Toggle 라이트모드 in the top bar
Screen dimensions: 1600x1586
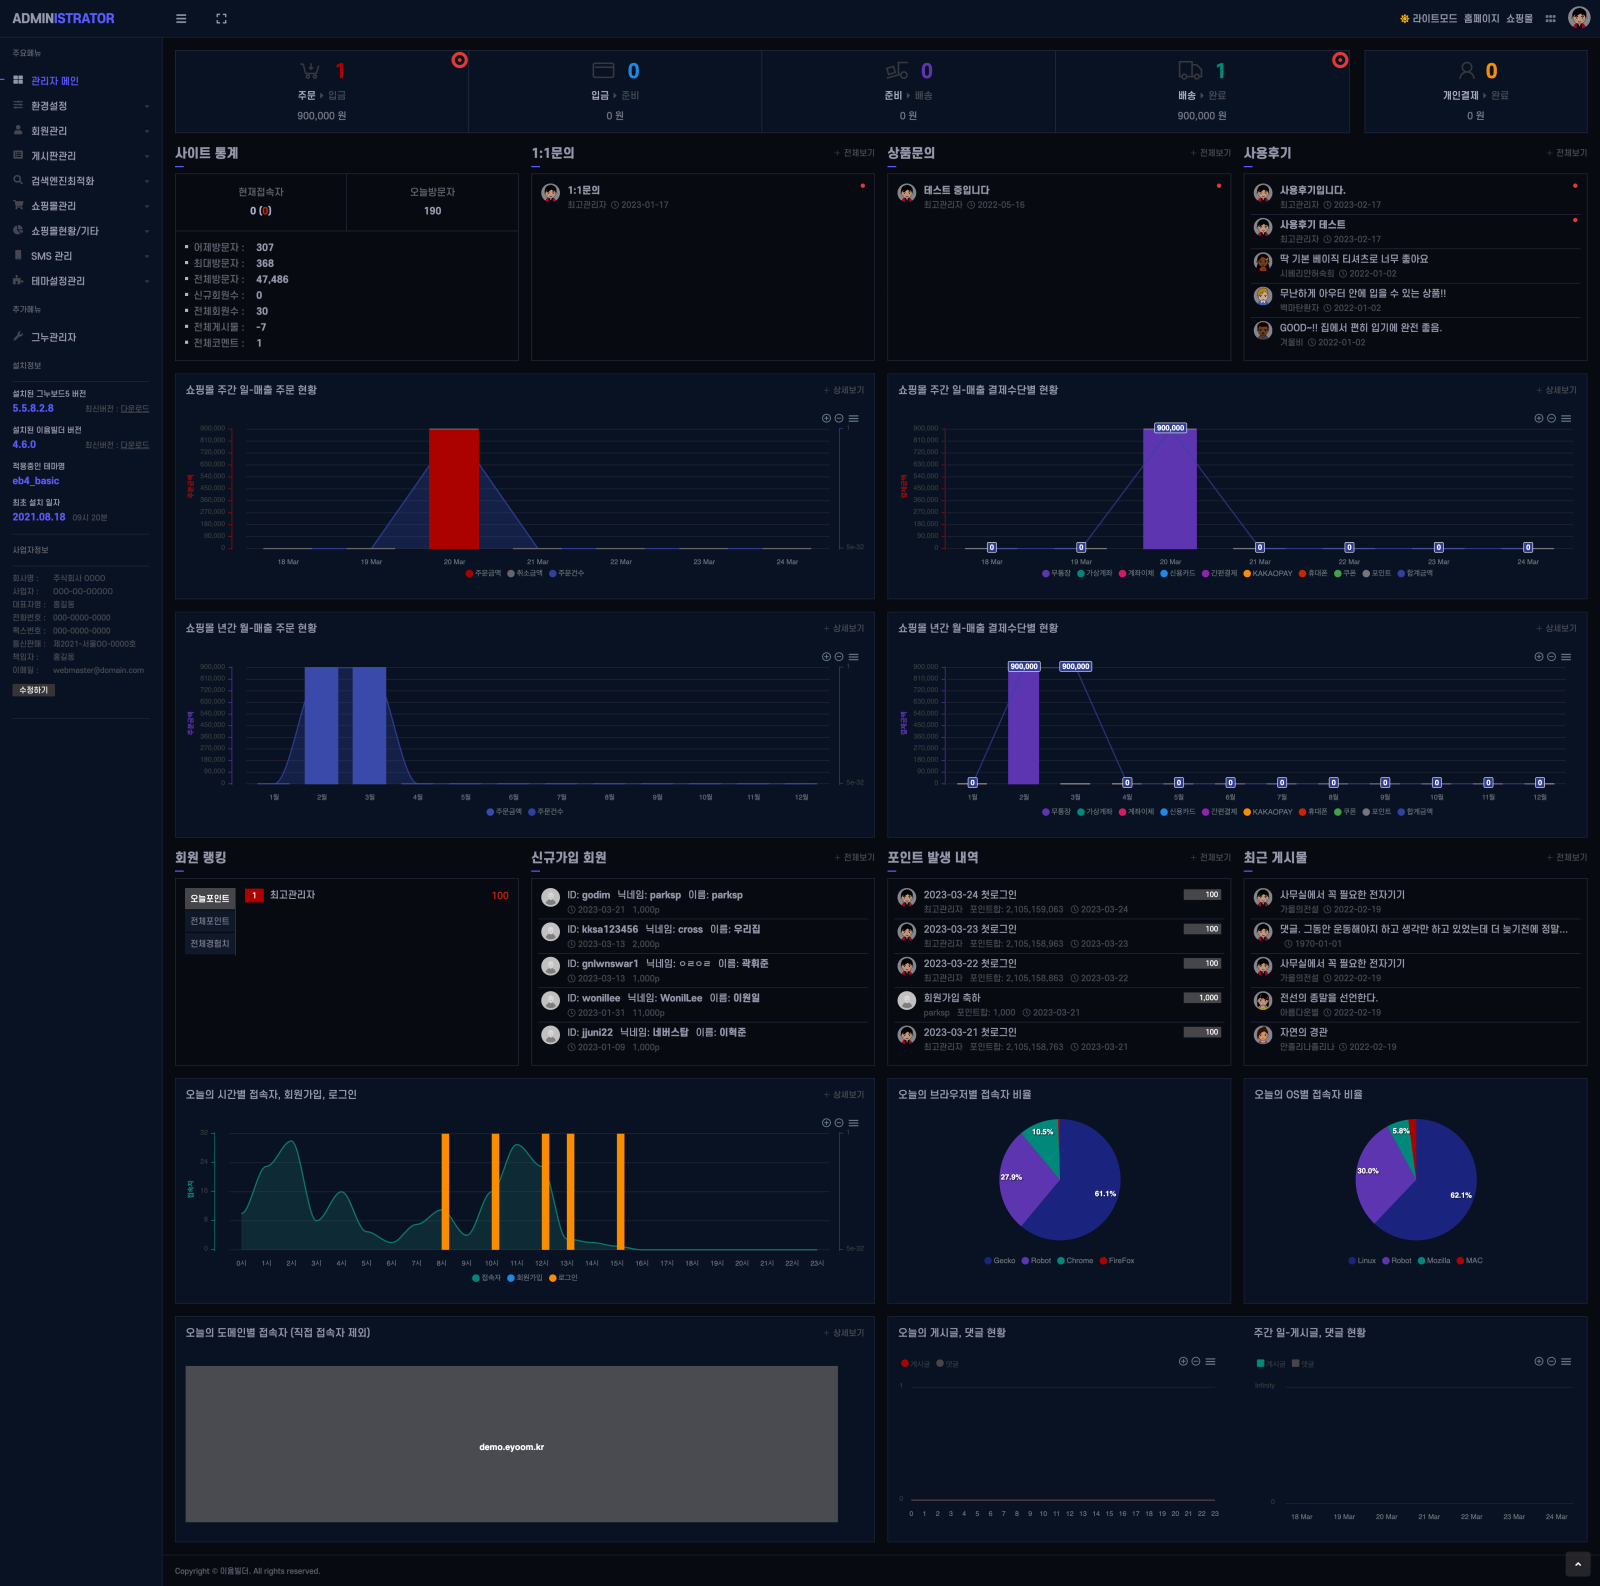(x=1436, y=18)
